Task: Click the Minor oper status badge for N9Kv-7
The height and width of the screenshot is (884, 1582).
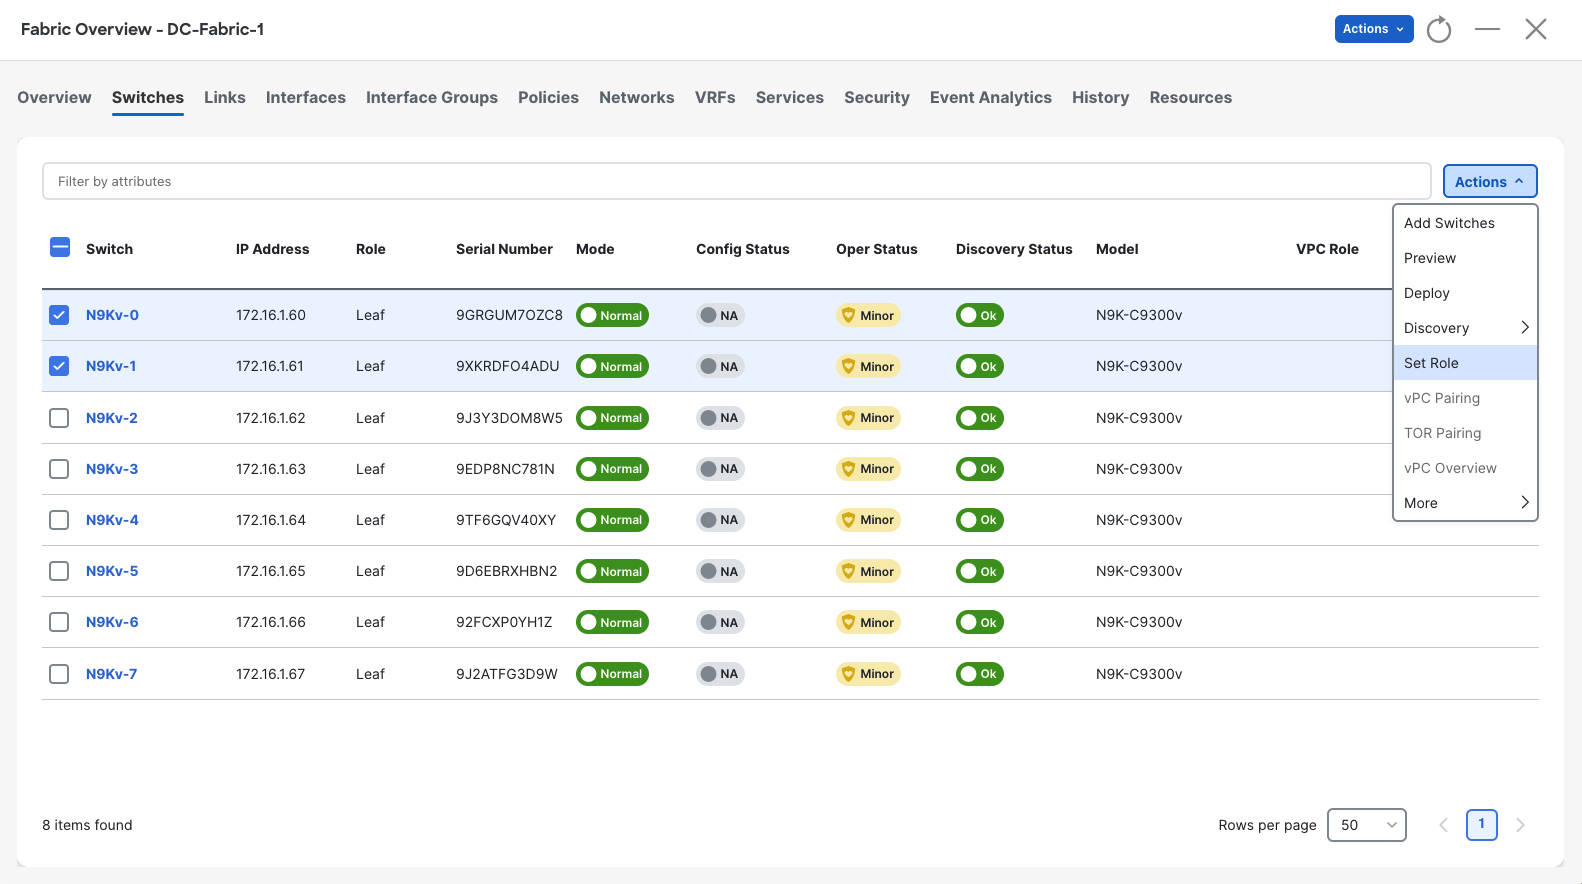Action: [868, 674]
